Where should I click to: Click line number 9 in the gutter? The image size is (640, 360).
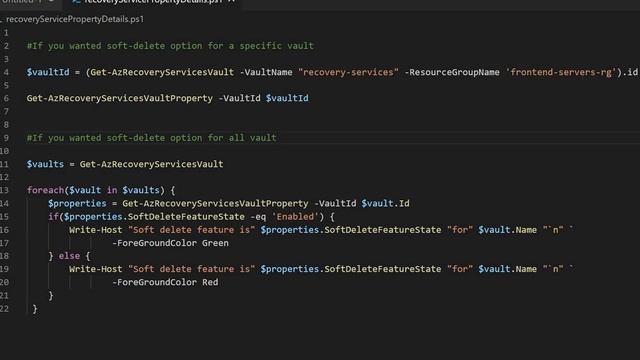tap(6, 138)
